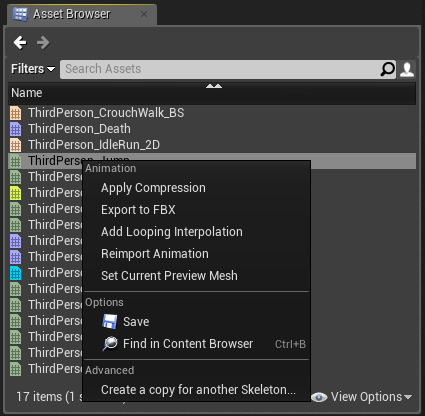This screenshot has width=425, height=416.
Task: Choose Export to FBX
Action: [x=197, y=210]
